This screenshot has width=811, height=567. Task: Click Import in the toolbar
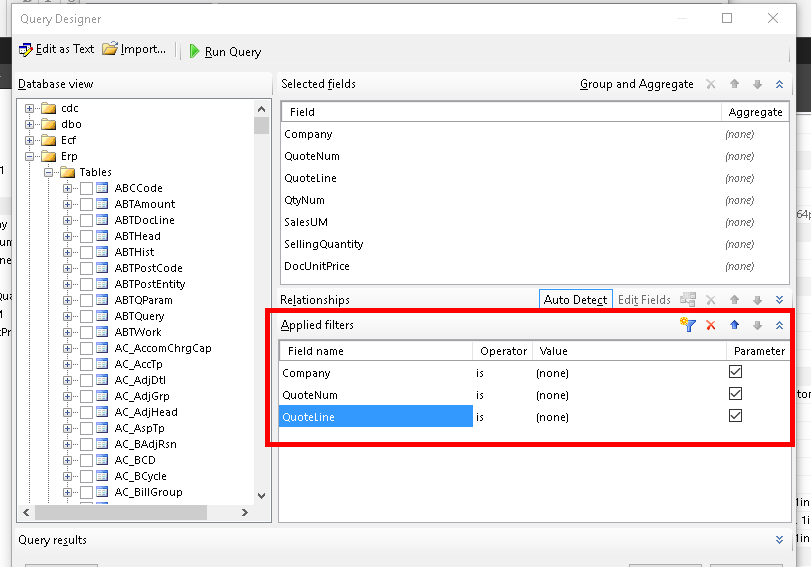134,50
